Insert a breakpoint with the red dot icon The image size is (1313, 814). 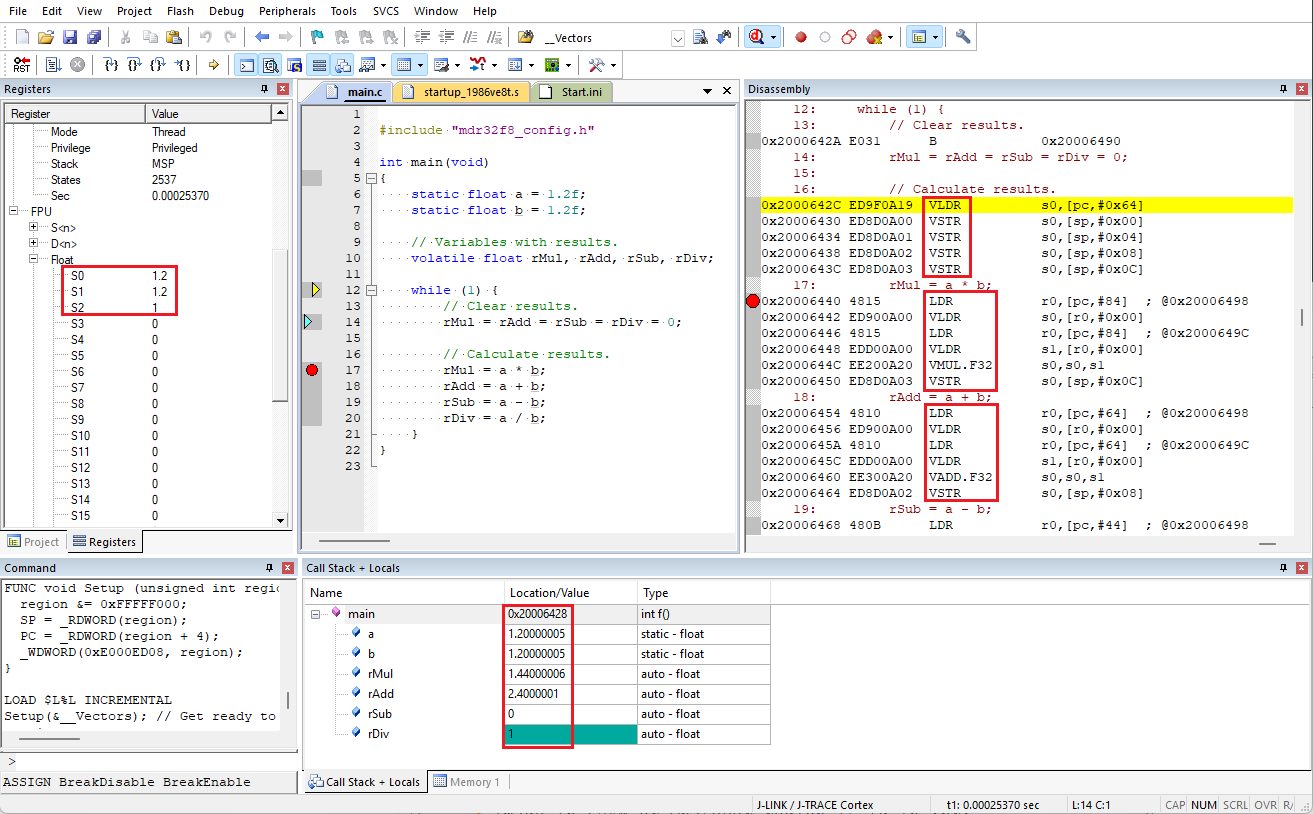[x=801, y=37]
